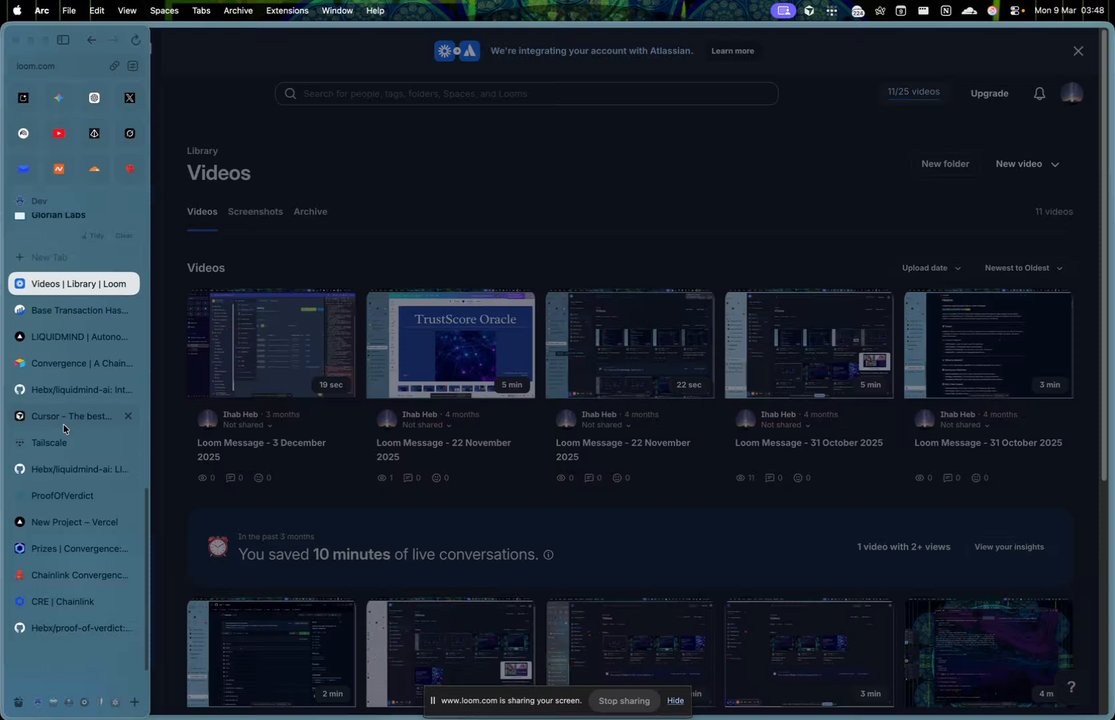1115x720 pixels.
Task: Open the 11/25 videos usage indicator
Action: [x=913, y=92]
